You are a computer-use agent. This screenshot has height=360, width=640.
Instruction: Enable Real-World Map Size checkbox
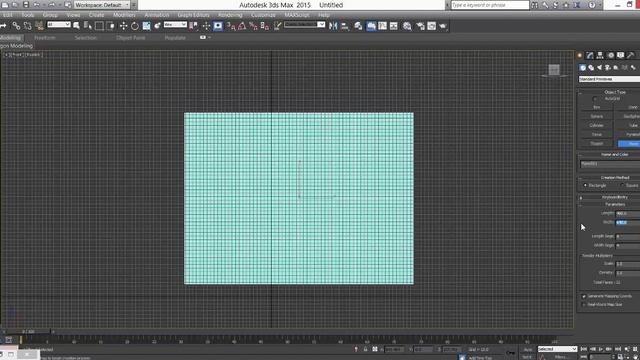pyautogui.click(x=584, y=305)
